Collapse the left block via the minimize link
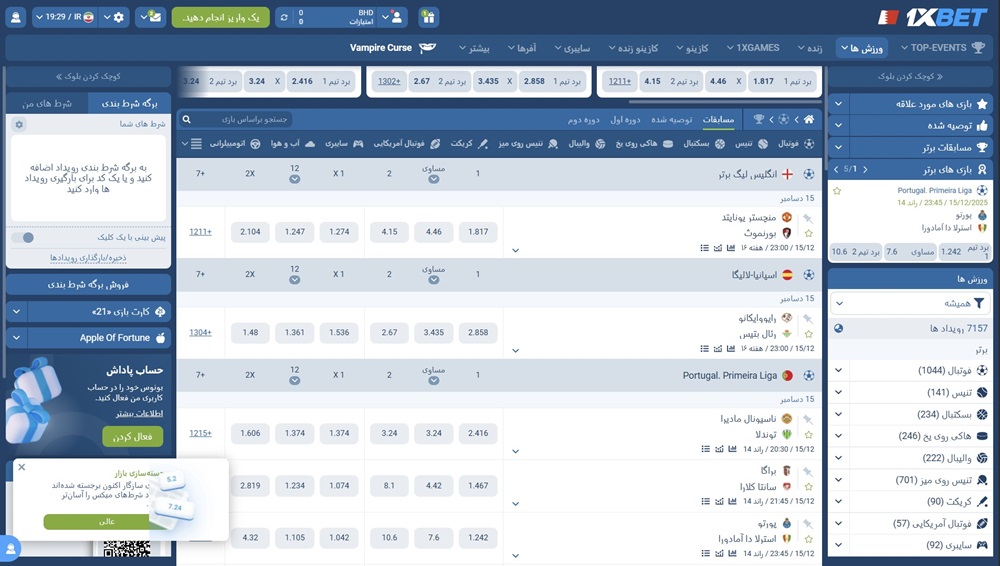The image size is (1000, 566). [88, 77]
